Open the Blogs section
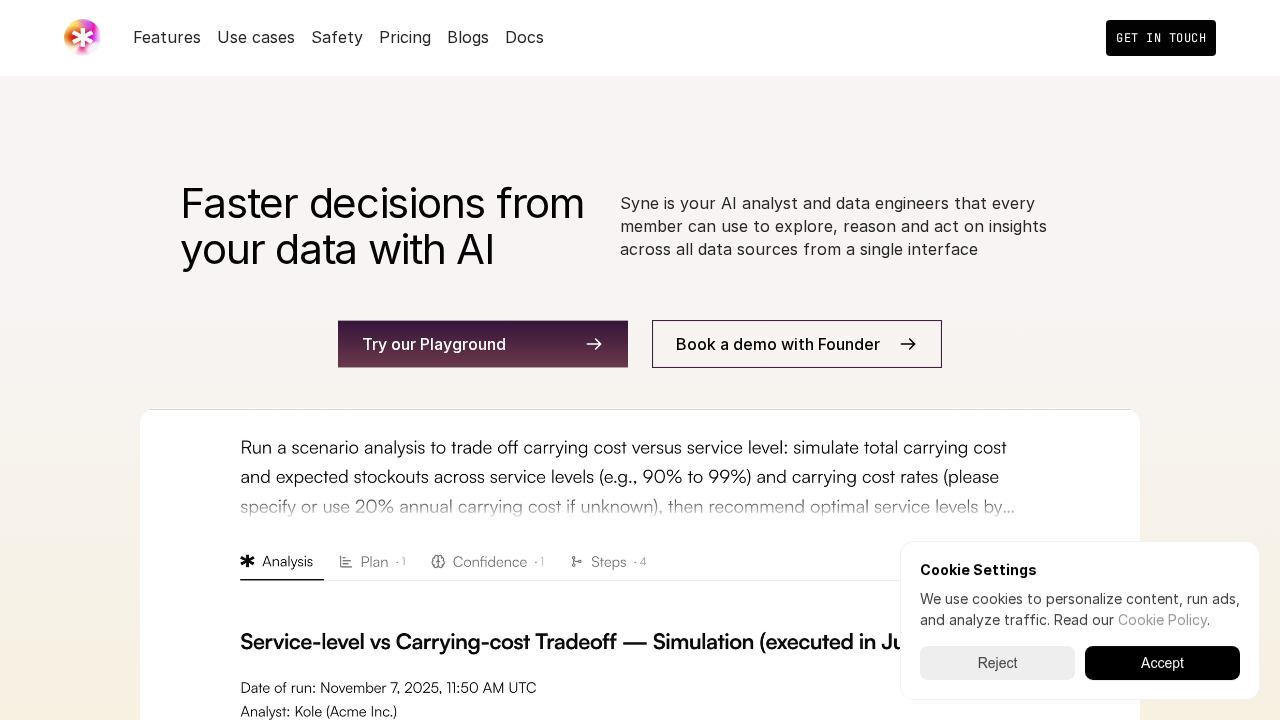 (x=468, y=38)
